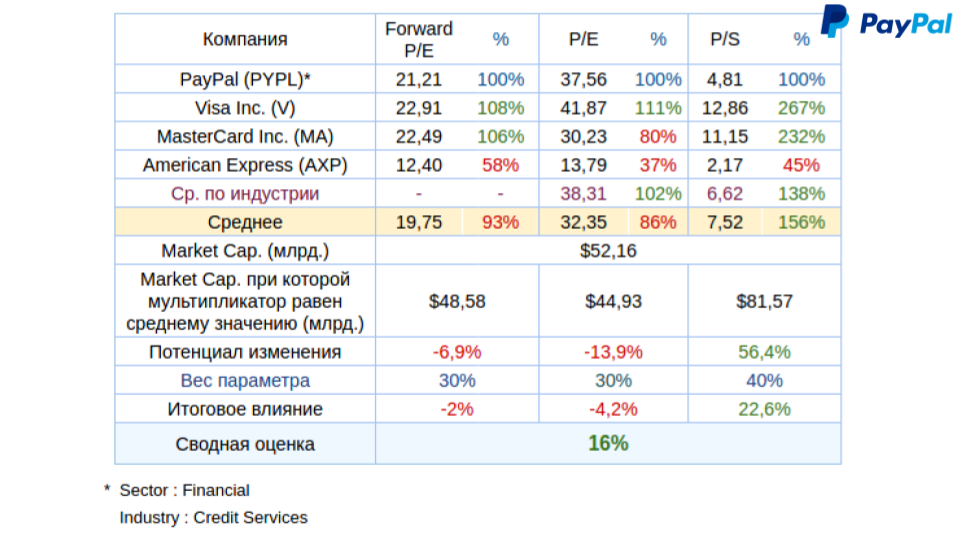Click the Ср. по индустрии row label
This screenshot has height=546, width=956.
245,193
